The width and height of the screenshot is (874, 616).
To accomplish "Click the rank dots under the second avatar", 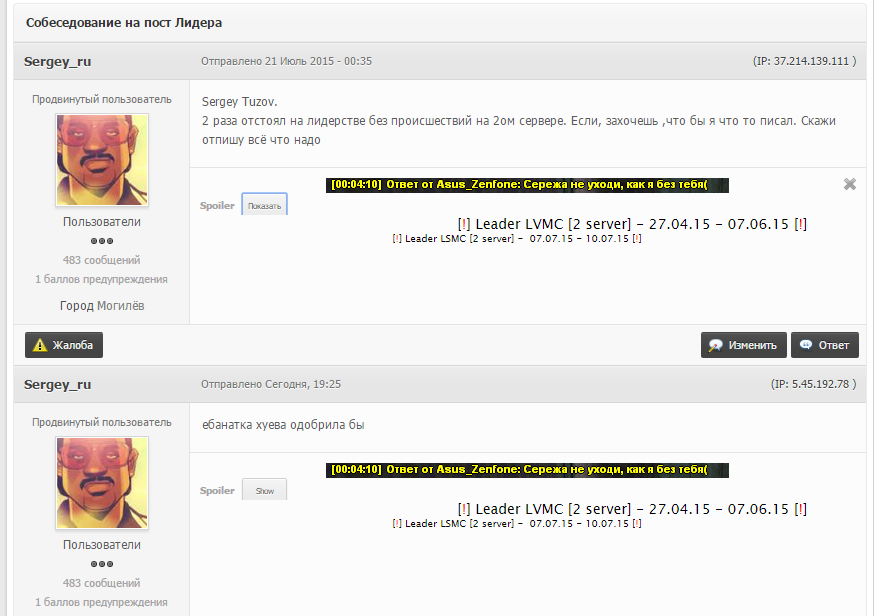I will coord(102,564).
